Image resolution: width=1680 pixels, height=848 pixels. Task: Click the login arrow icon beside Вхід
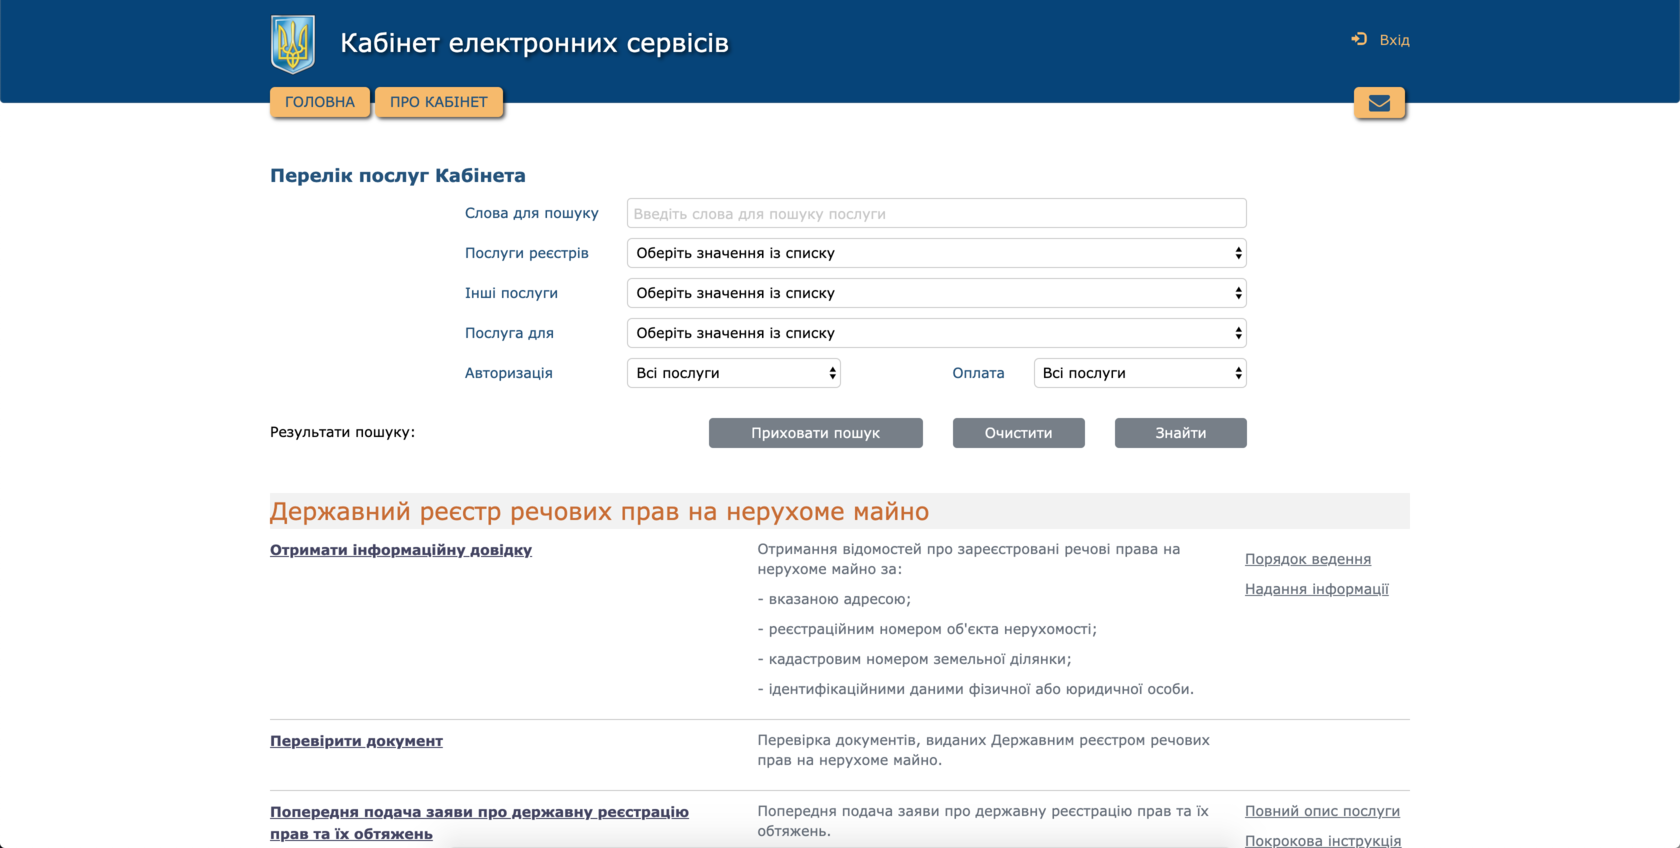[x=1359, y=39]
